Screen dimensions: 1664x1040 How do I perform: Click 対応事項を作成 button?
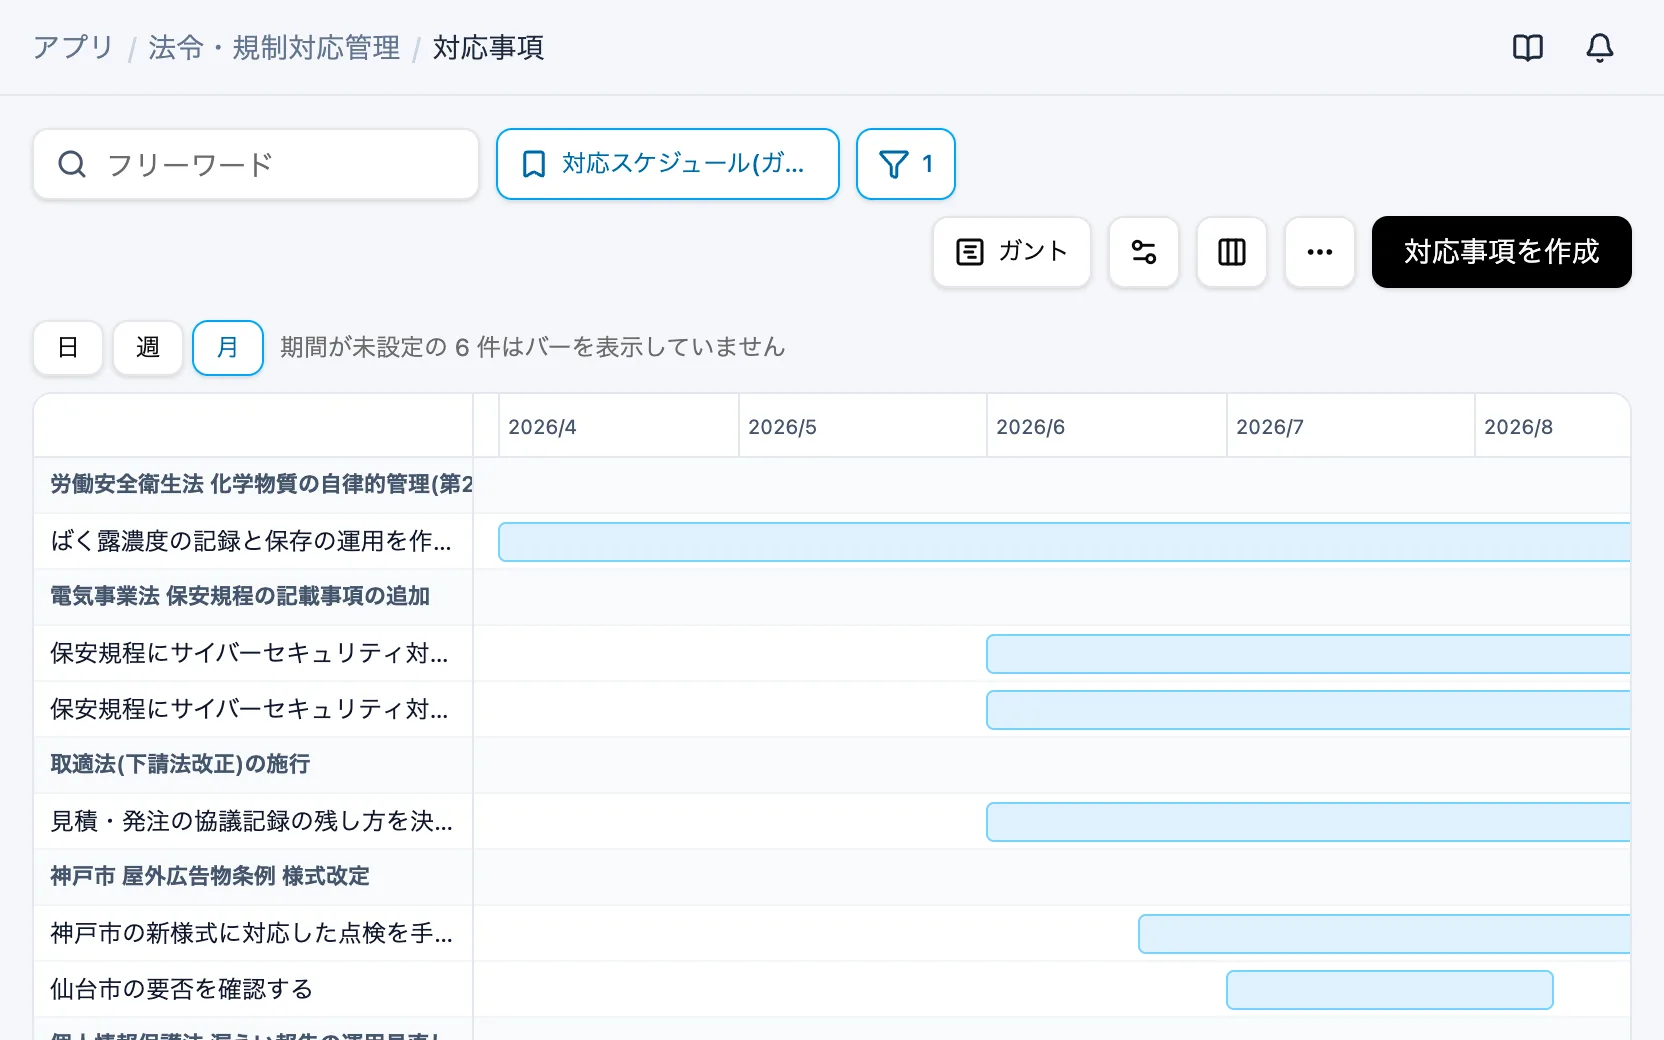tap(1502, 252)
